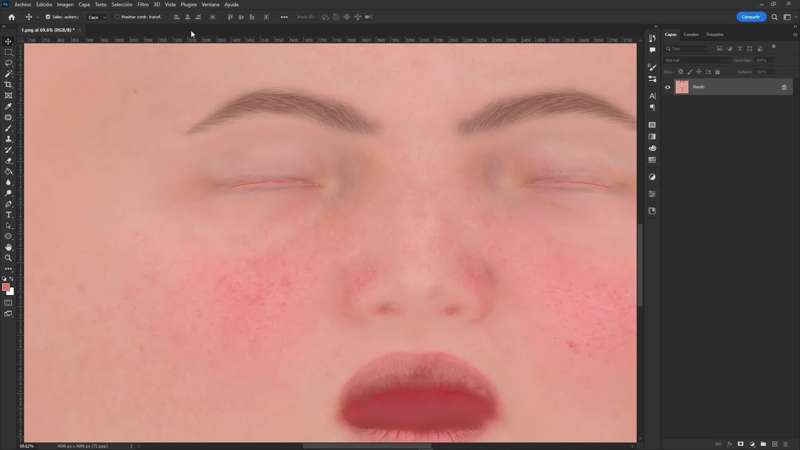This screenshot has width=800, height=450.
Task: Select the Hand tool
Action: pos(8,247)
